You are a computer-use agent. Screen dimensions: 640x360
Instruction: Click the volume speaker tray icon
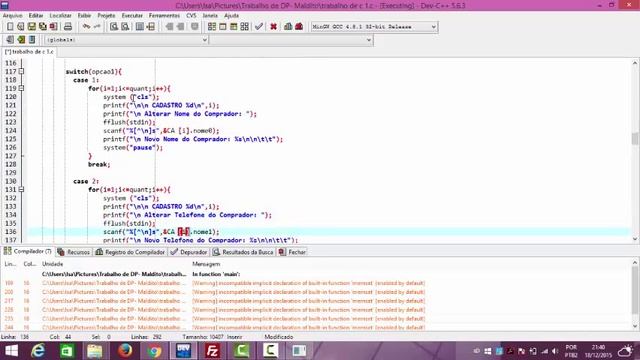[555, 351]
